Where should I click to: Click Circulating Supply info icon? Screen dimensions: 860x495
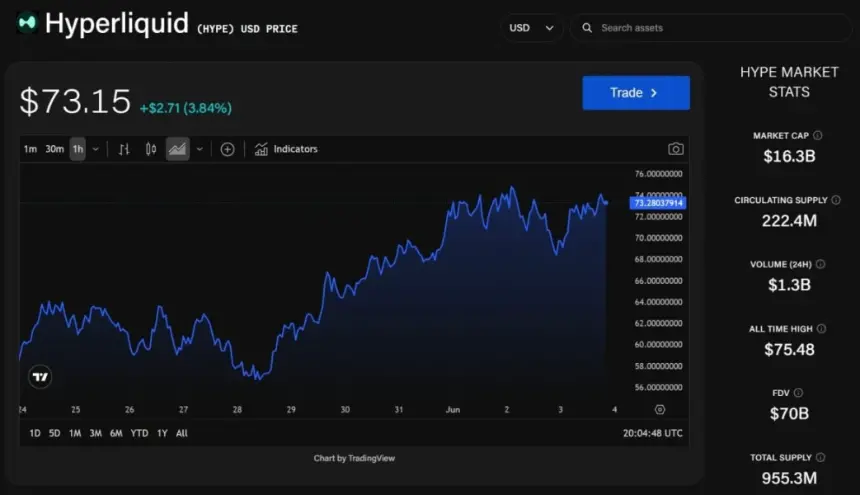(836, 200)
